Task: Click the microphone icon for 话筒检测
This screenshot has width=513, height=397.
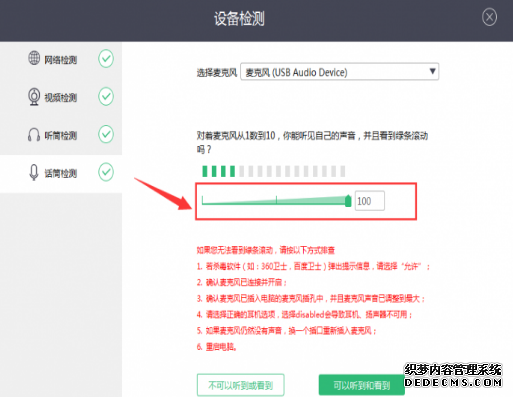Action: tap(34, 172)
